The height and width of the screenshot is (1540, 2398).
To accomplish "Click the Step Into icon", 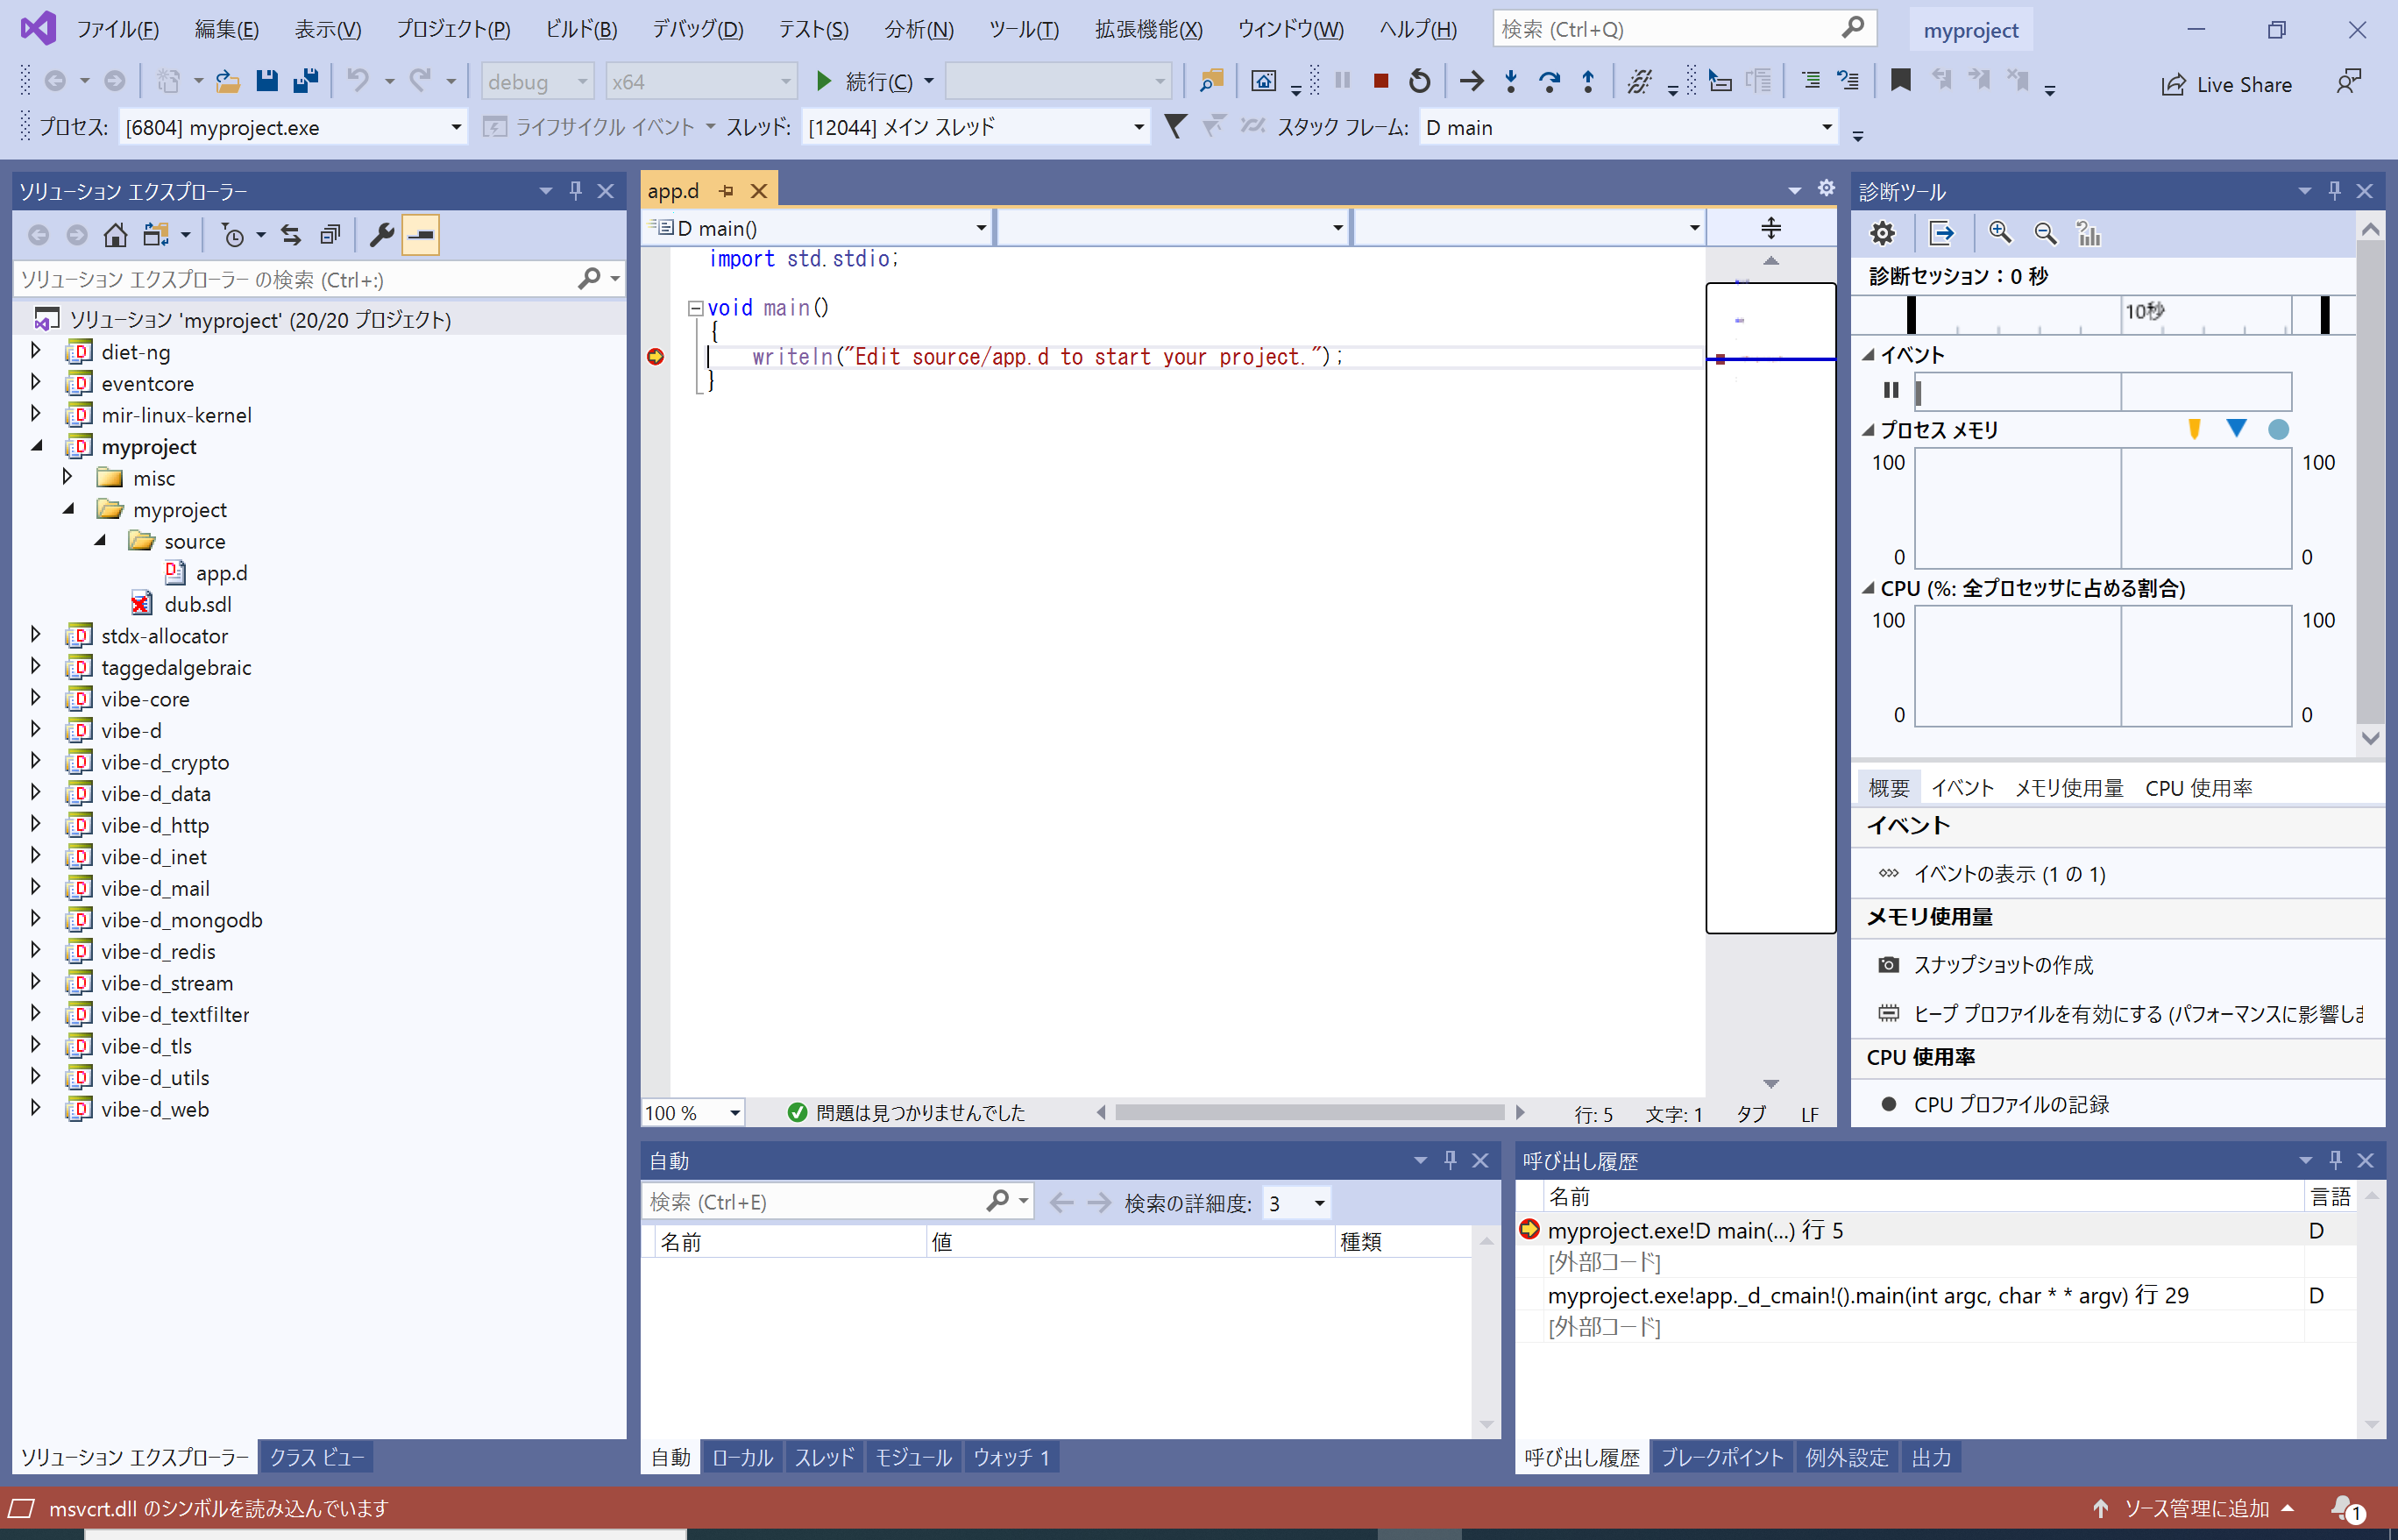I will pyautogui.click(x=1511, y=81).
